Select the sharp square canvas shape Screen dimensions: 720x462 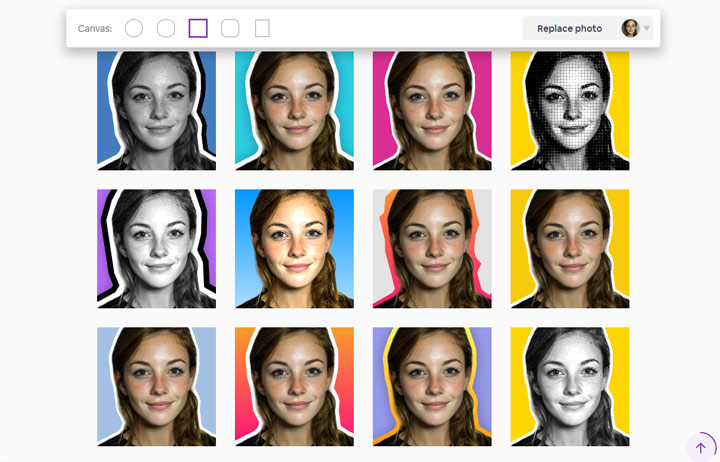pyautogui.click(x=198, y=28)
